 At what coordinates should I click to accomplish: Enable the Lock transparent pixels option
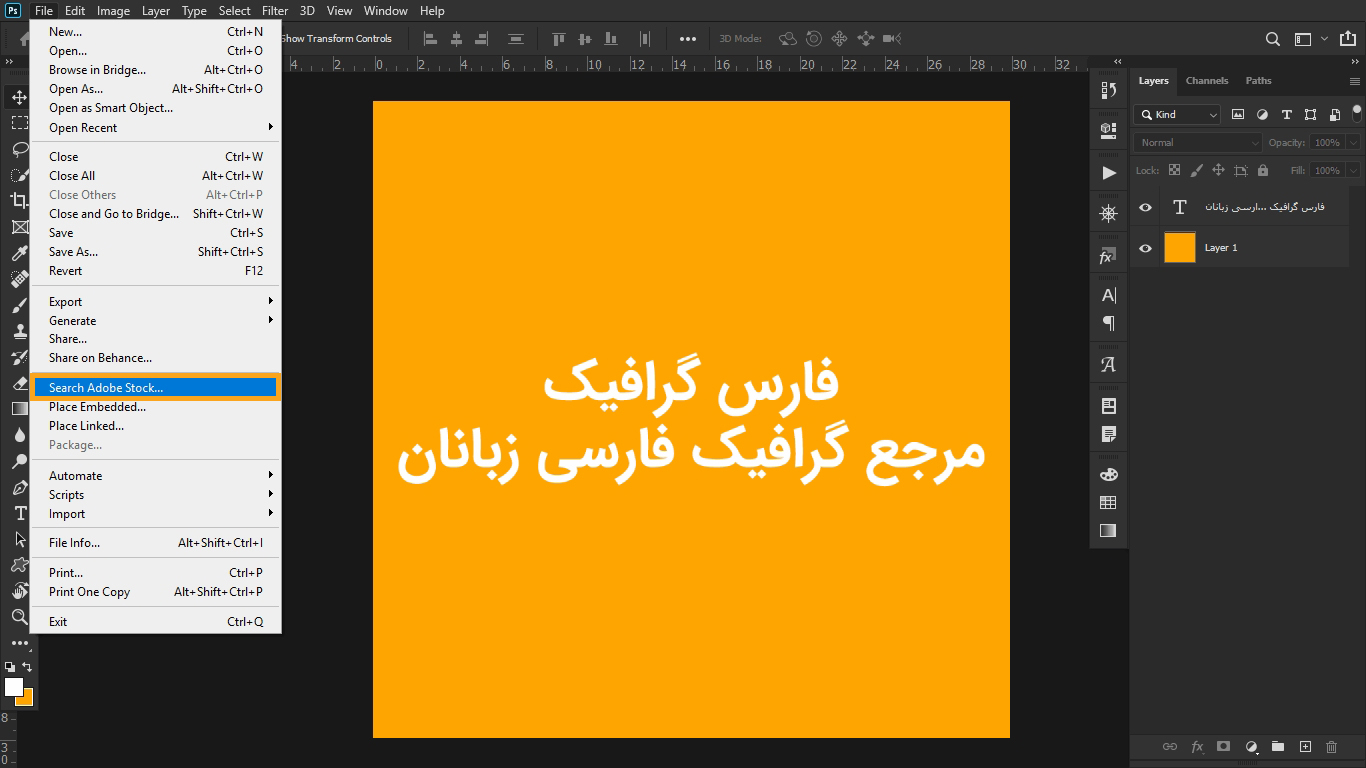(1173, 170)
